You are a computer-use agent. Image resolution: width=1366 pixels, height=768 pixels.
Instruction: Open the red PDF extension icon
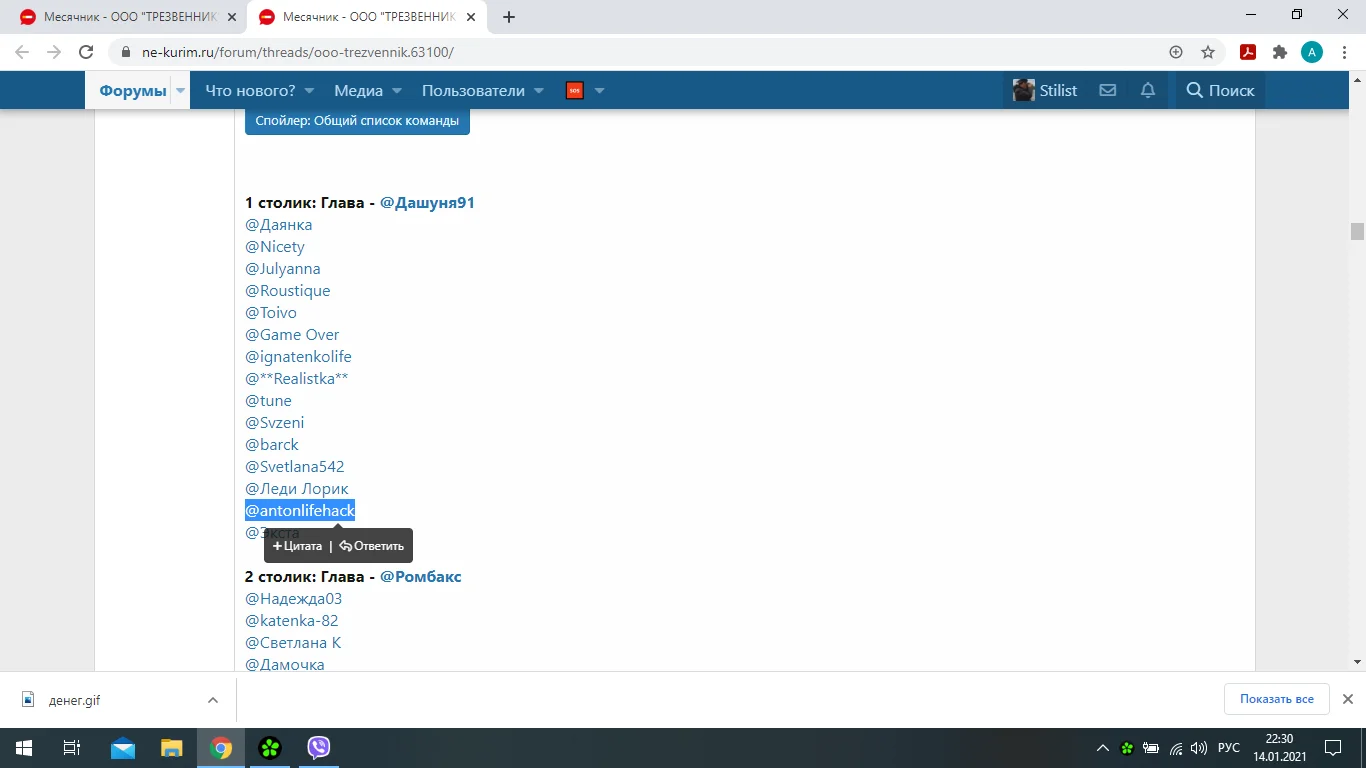(x=1248, y=52)
